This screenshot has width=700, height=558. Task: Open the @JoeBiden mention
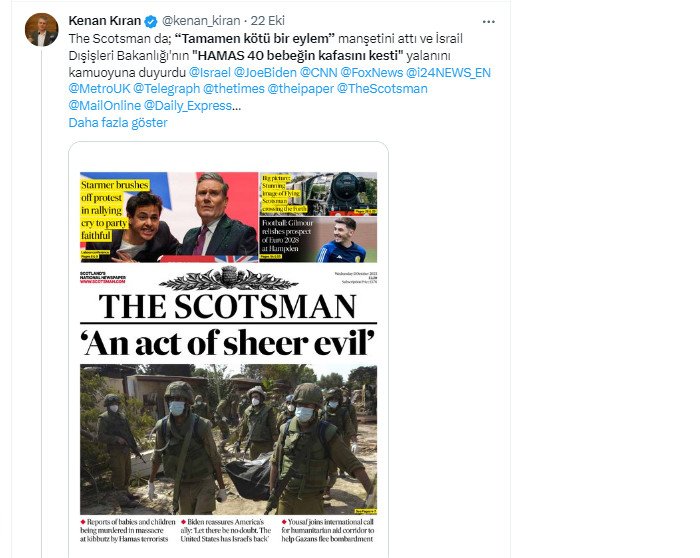point(265,73)
